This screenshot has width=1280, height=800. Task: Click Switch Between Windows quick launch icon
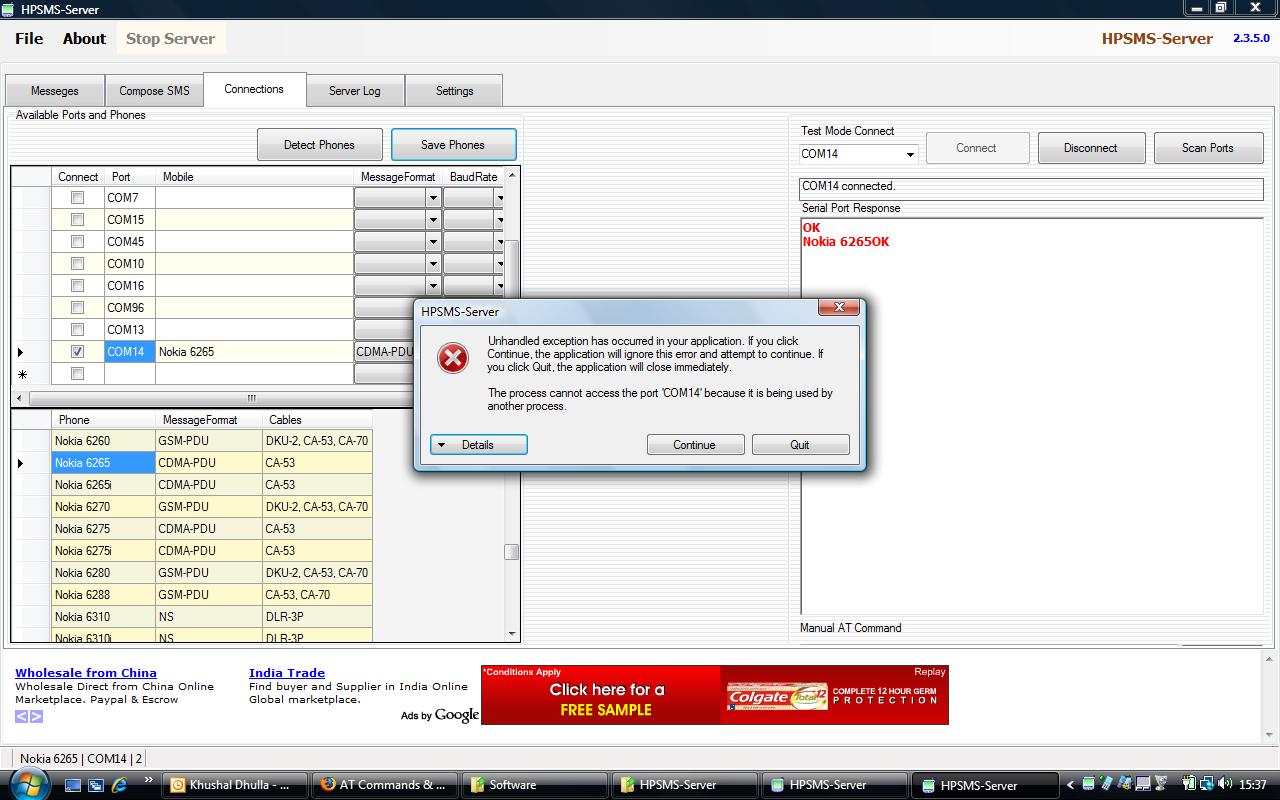pyautogui.click(x=96, y=785)
